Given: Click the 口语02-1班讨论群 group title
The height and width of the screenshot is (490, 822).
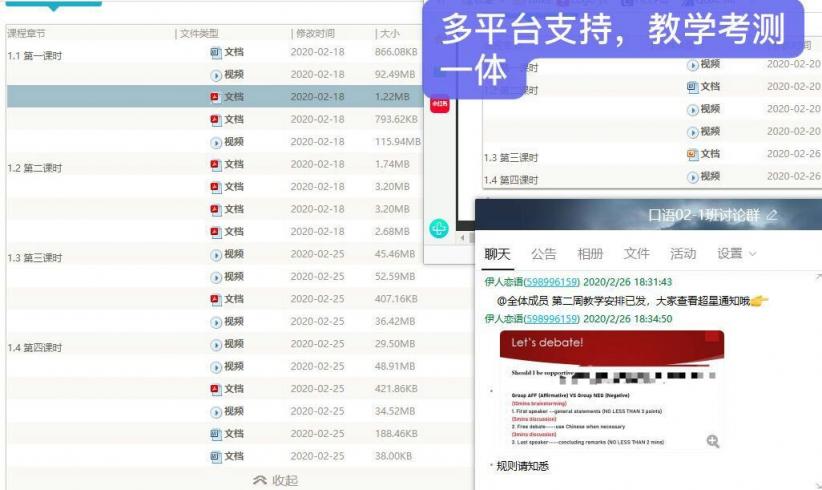Looking at the screenshot, I should click(704, 215).
